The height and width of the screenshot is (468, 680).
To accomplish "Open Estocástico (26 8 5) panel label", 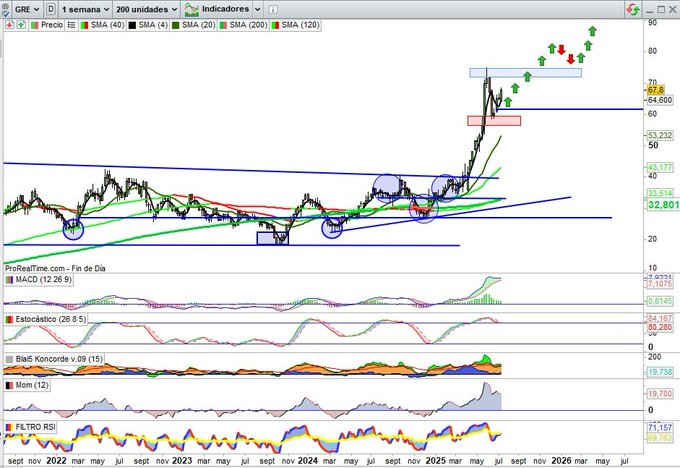I will (x=50, y=320).
